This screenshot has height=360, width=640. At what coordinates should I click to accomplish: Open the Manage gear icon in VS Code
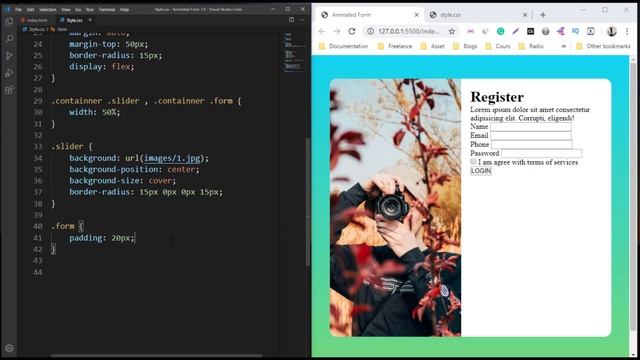(9, 348)
